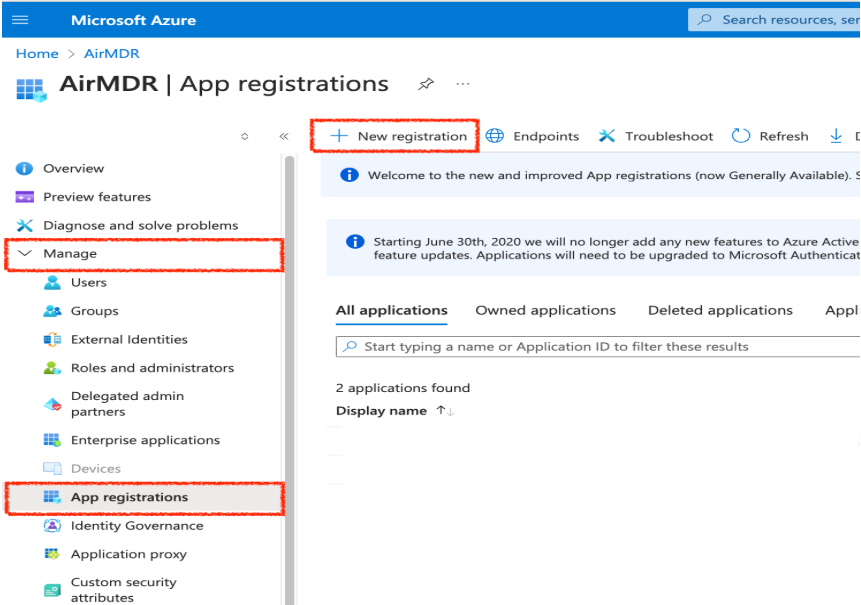Click the Welcome banner info icon
The height and width of the screenshot is (605, 861).
point(350,175)
